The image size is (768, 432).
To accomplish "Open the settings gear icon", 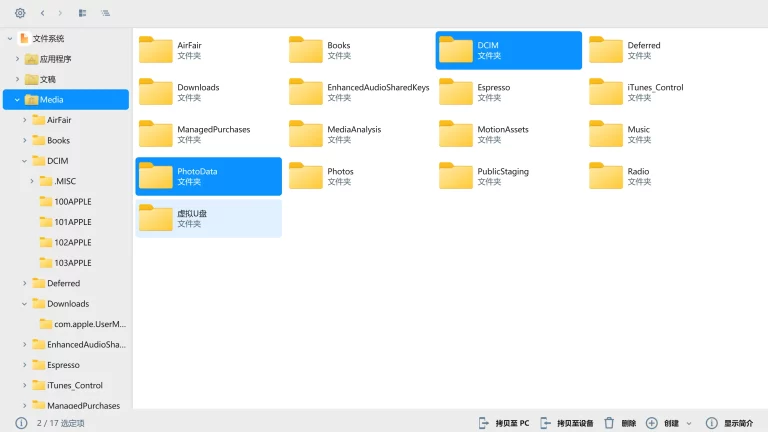I will click(20, 13).
